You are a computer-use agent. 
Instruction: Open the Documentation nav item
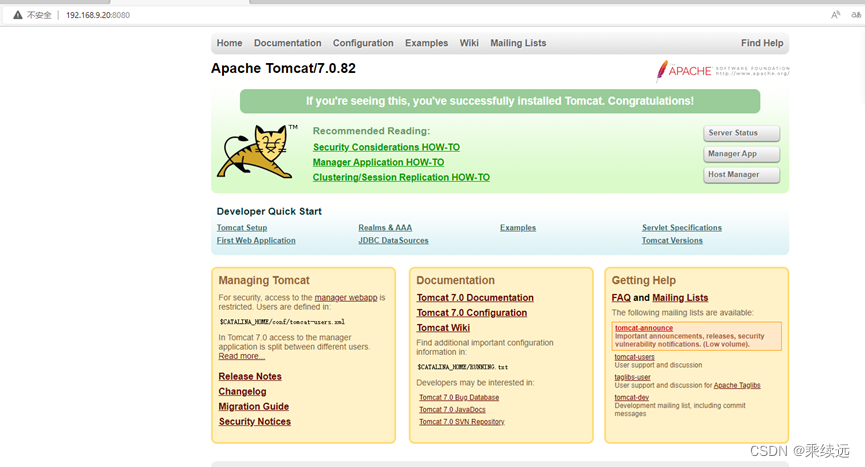(x=287, y=43)
